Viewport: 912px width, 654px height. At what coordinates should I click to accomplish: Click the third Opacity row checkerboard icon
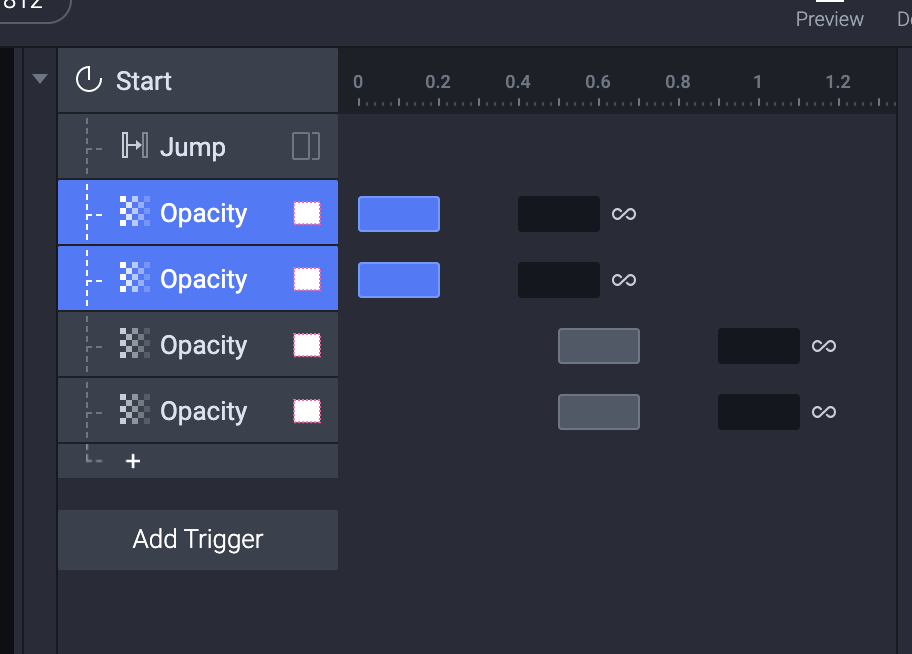[x=134, y=345]
